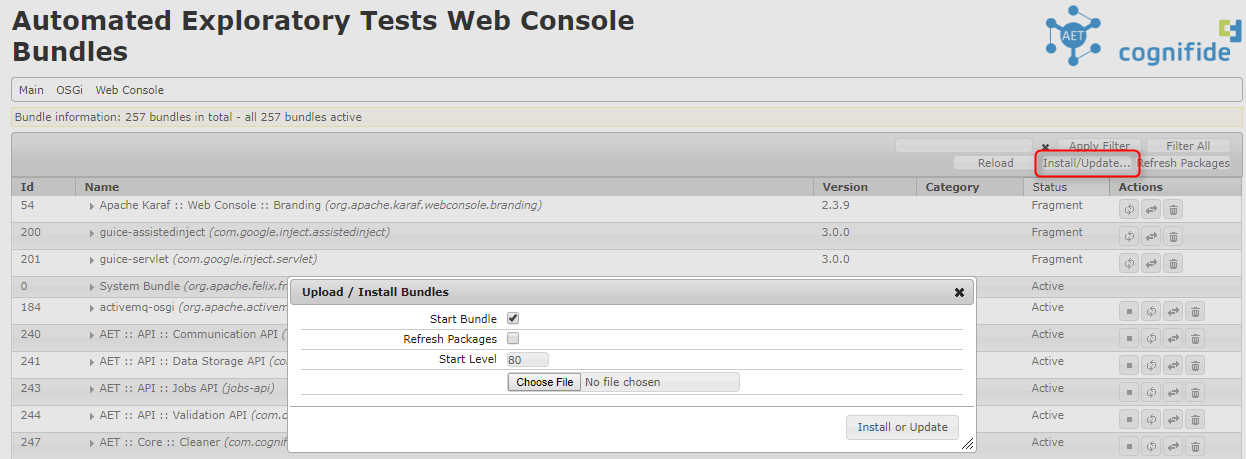The image size is (1246, 459).
Task: Update the guice-assistedinject bundle
Action: tap(1151, 237)
